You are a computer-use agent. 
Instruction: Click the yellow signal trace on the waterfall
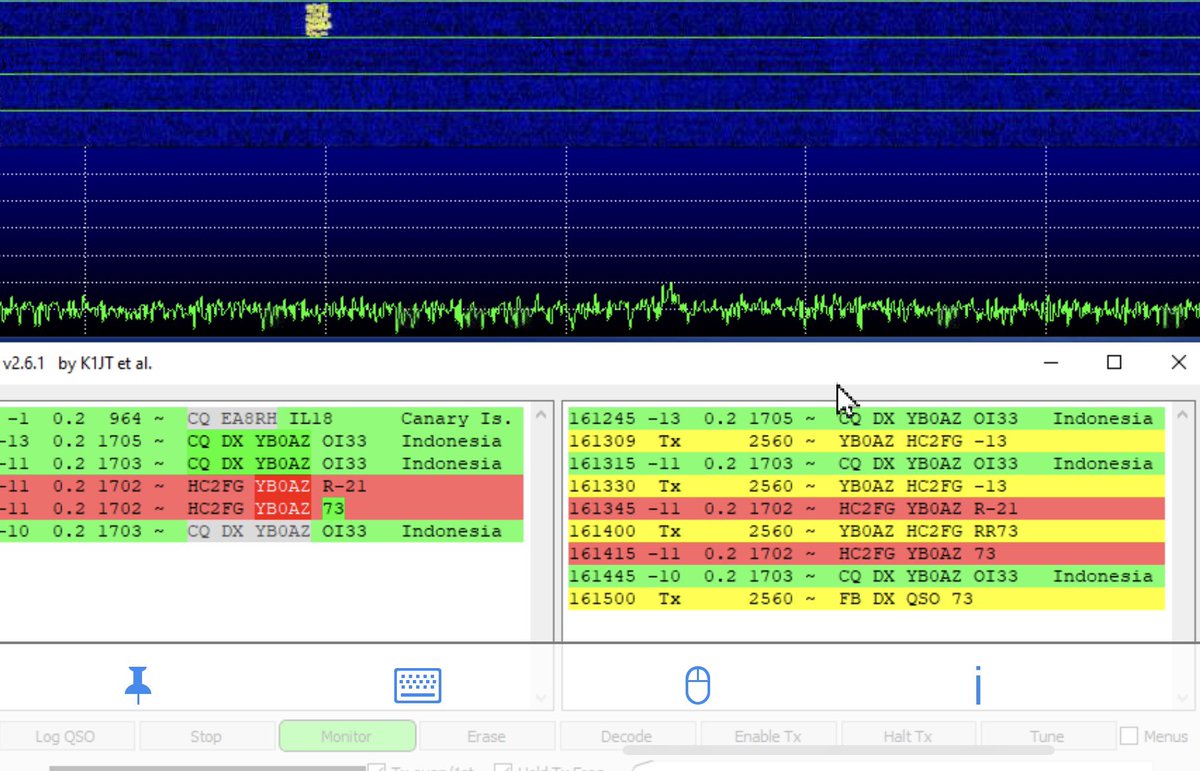coord(317,19)
